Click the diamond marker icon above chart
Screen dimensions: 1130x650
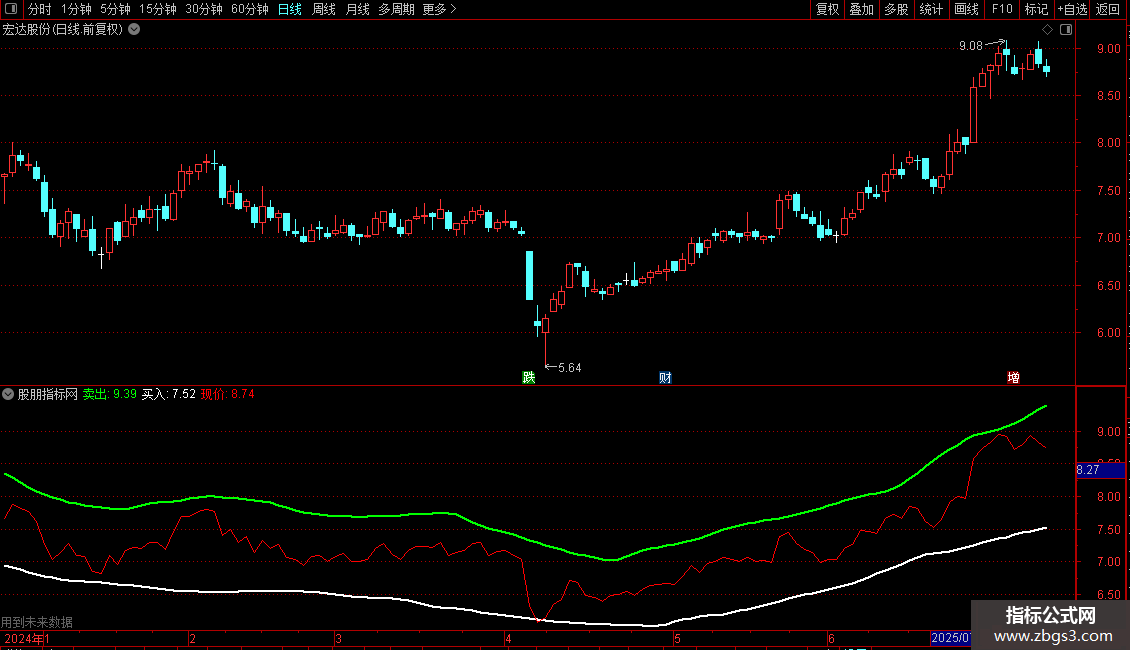(1047, 30)
